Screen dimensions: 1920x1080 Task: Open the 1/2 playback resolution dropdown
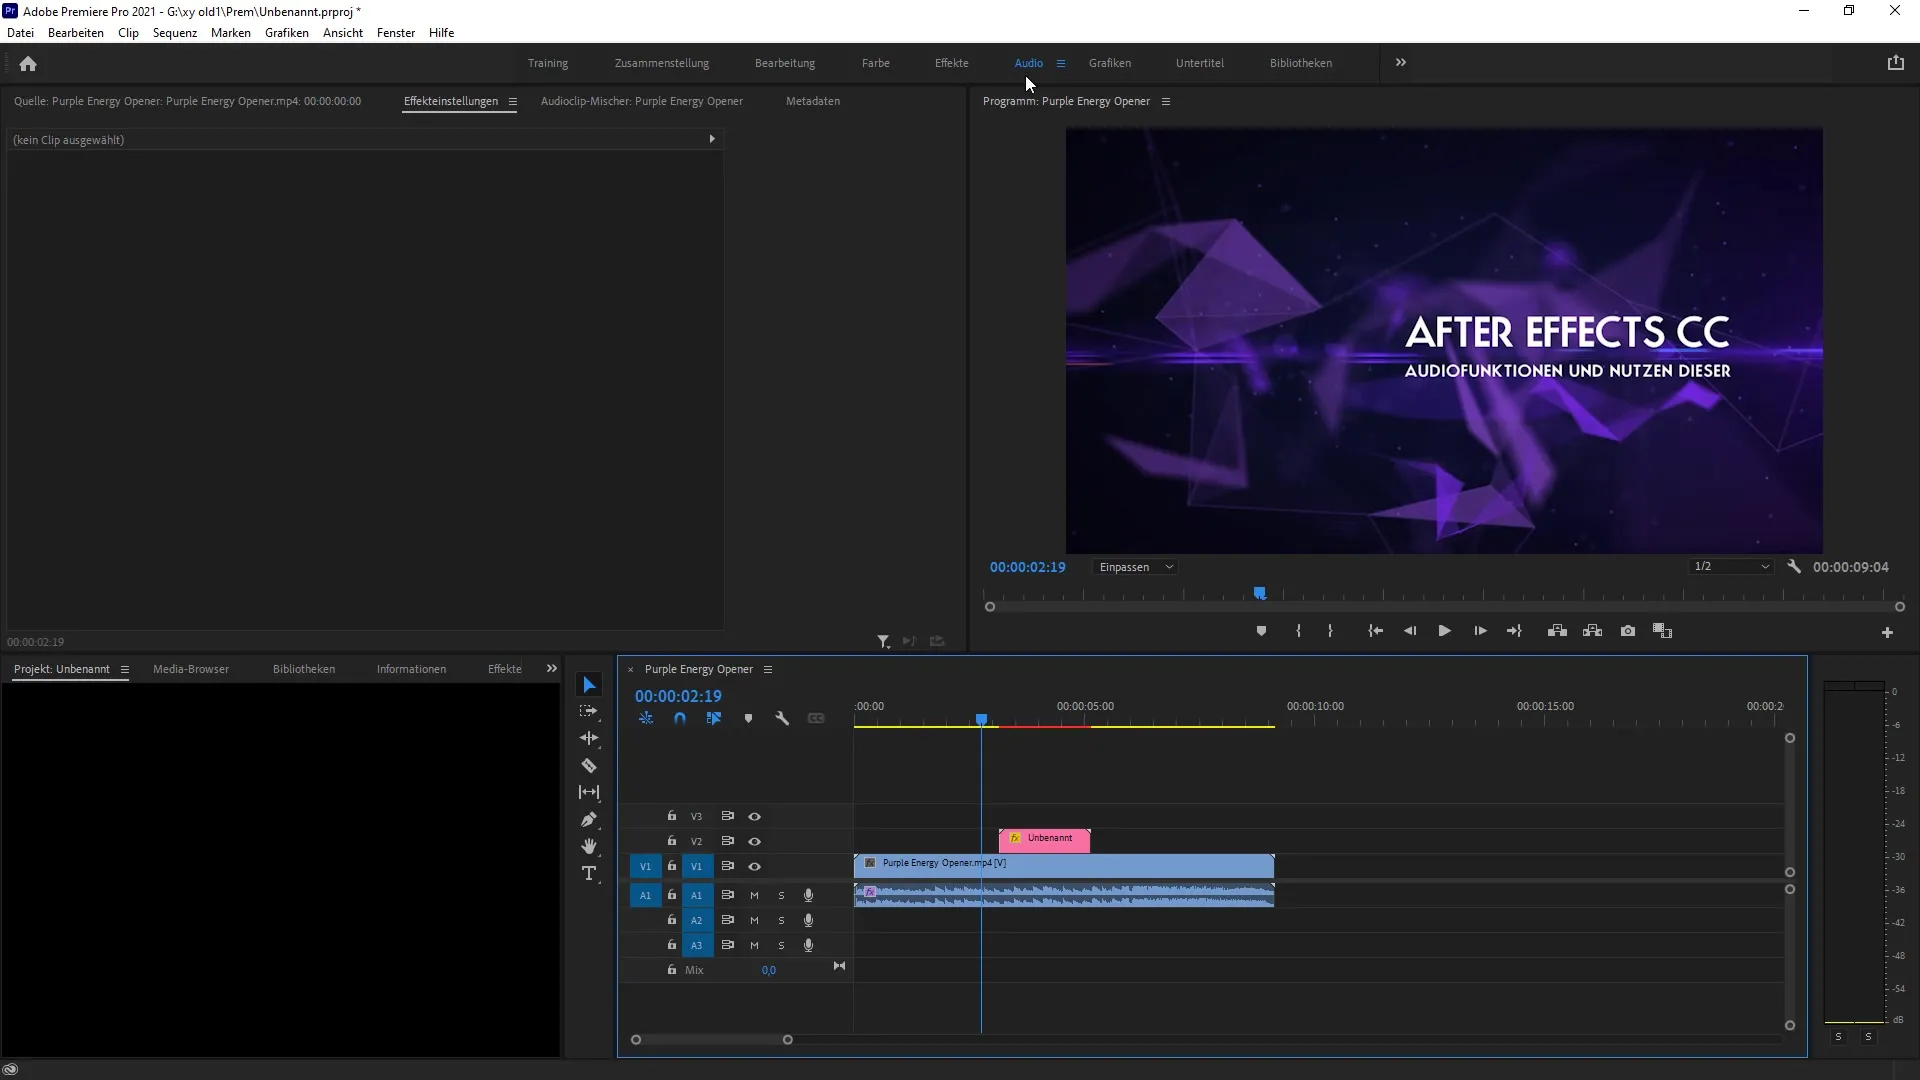pos(1731,567)
